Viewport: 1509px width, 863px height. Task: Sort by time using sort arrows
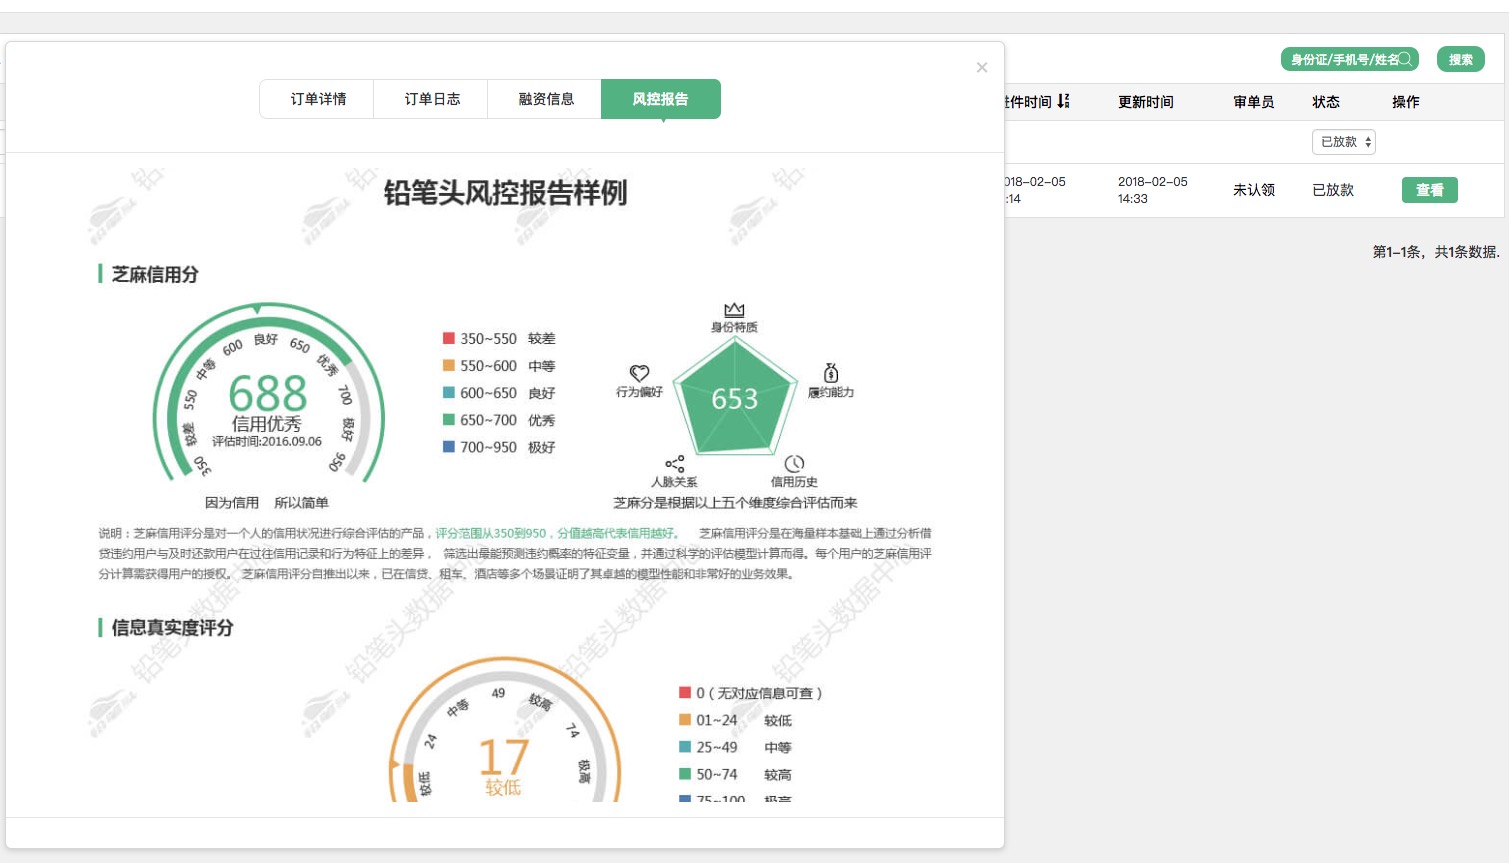[1063, 101]
